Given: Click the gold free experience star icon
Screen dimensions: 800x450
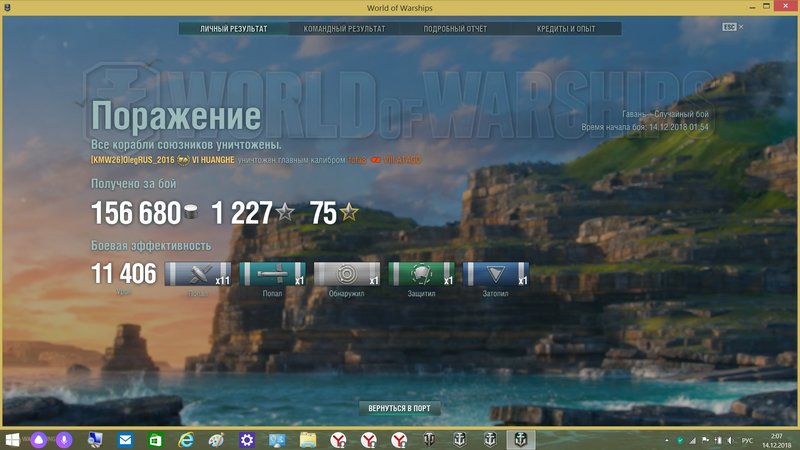Looking at the screenshot, I should 349,211.
